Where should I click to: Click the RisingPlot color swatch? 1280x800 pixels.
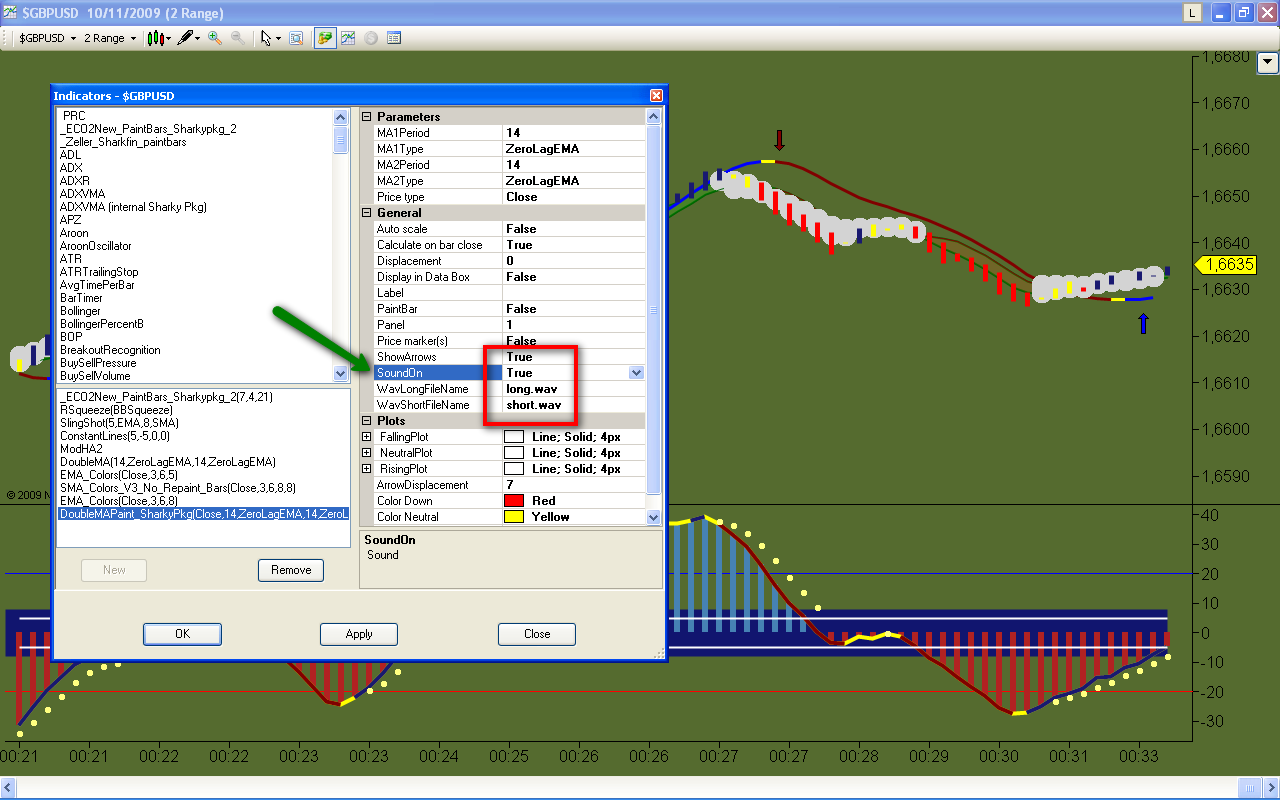click(514, 469)
